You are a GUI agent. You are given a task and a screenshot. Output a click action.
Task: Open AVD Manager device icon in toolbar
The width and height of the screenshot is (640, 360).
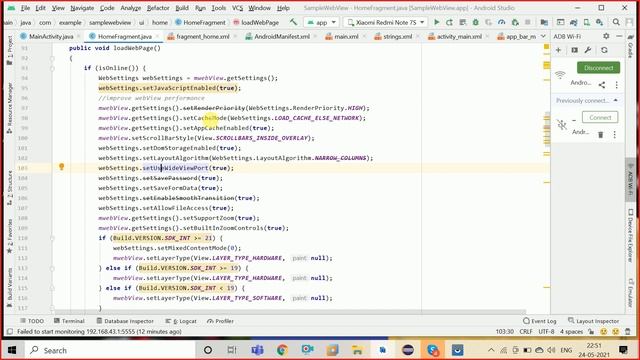point(587,22)
